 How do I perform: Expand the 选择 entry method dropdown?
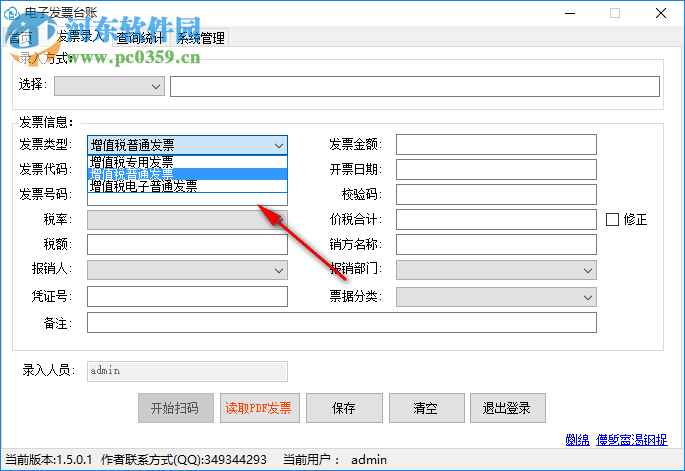click(x=109, y=86)
